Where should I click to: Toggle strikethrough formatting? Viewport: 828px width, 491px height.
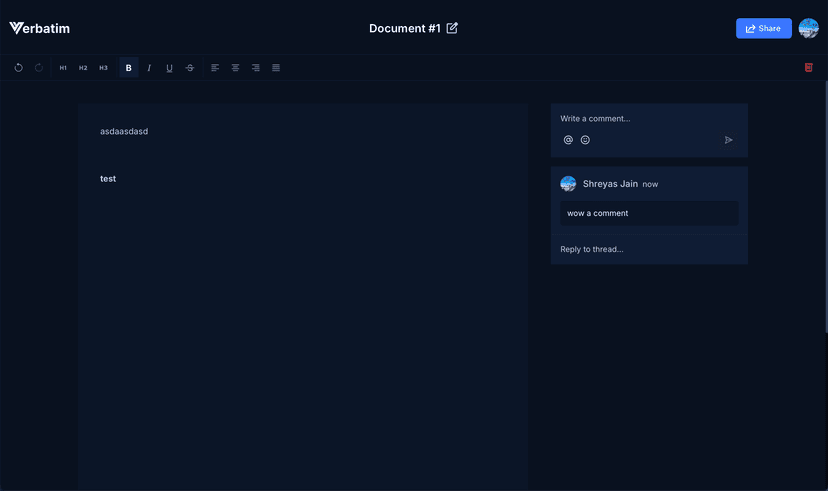pyautogui.click(x=190, y=68)
